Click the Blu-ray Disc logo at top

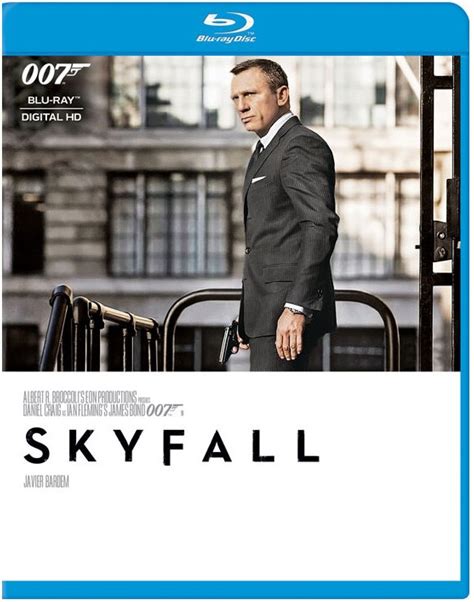[x=226, y=27]
